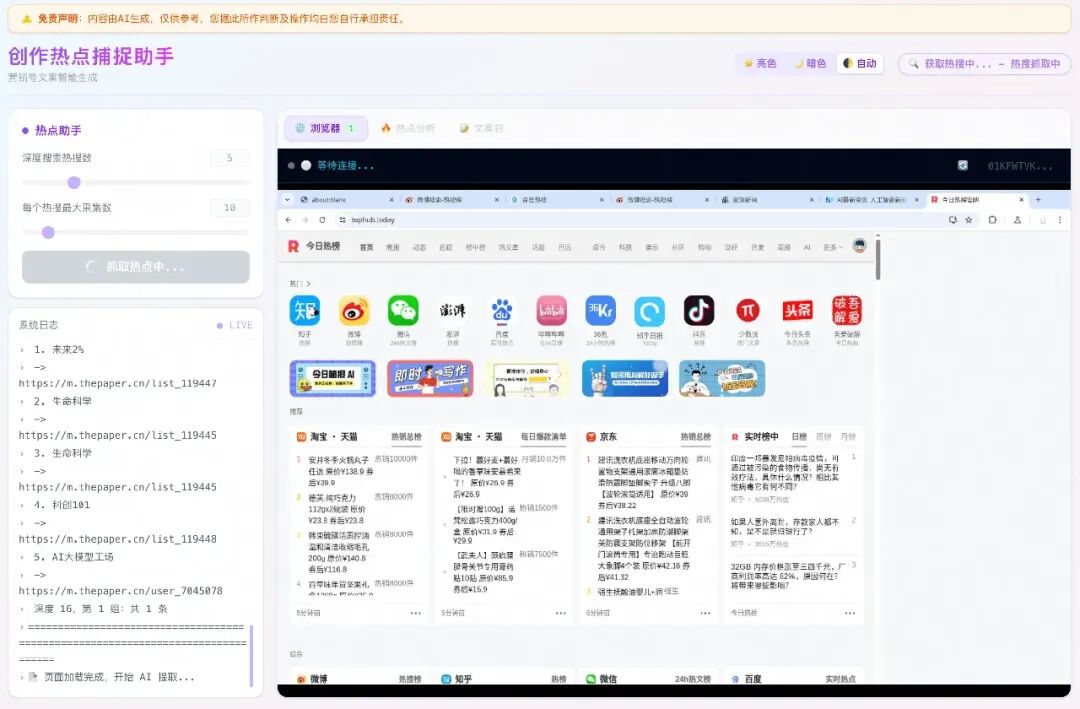Screen dimensions: 1080x709
Task: Switch to 亮色 light mode
Action: click(762, 62)
